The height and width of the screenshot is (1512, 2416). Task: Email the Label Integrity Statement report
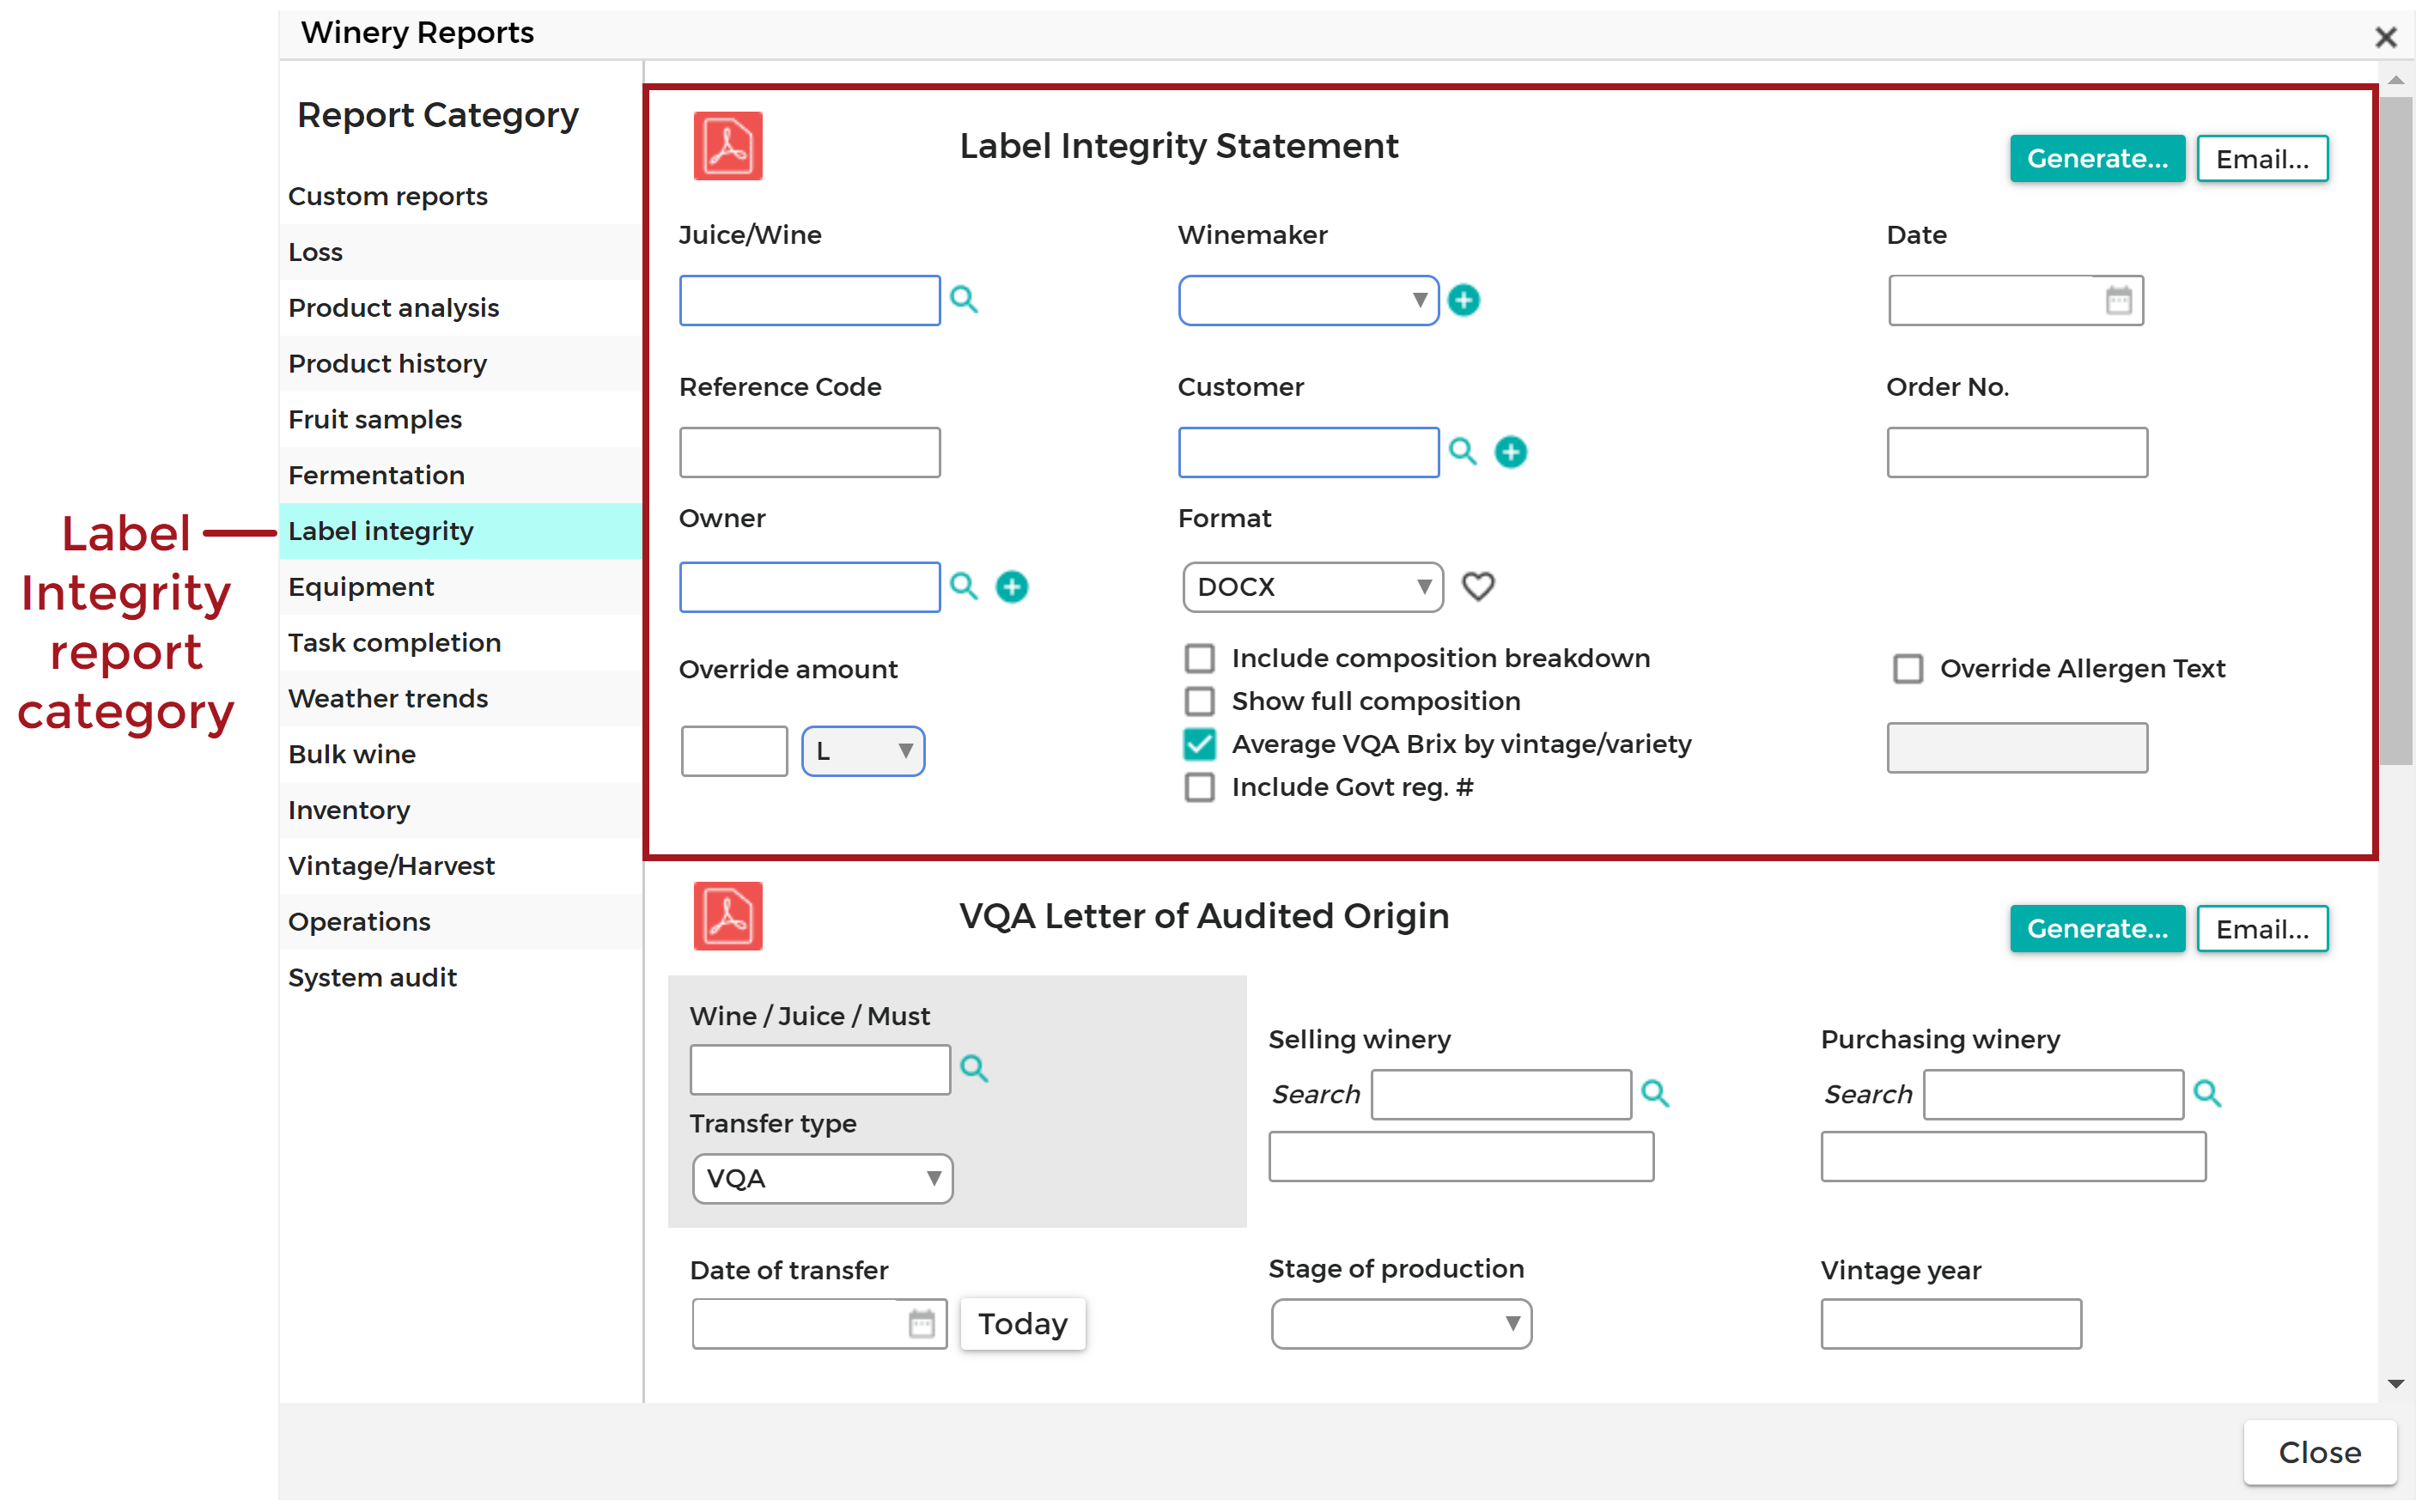pos(2262,159)
